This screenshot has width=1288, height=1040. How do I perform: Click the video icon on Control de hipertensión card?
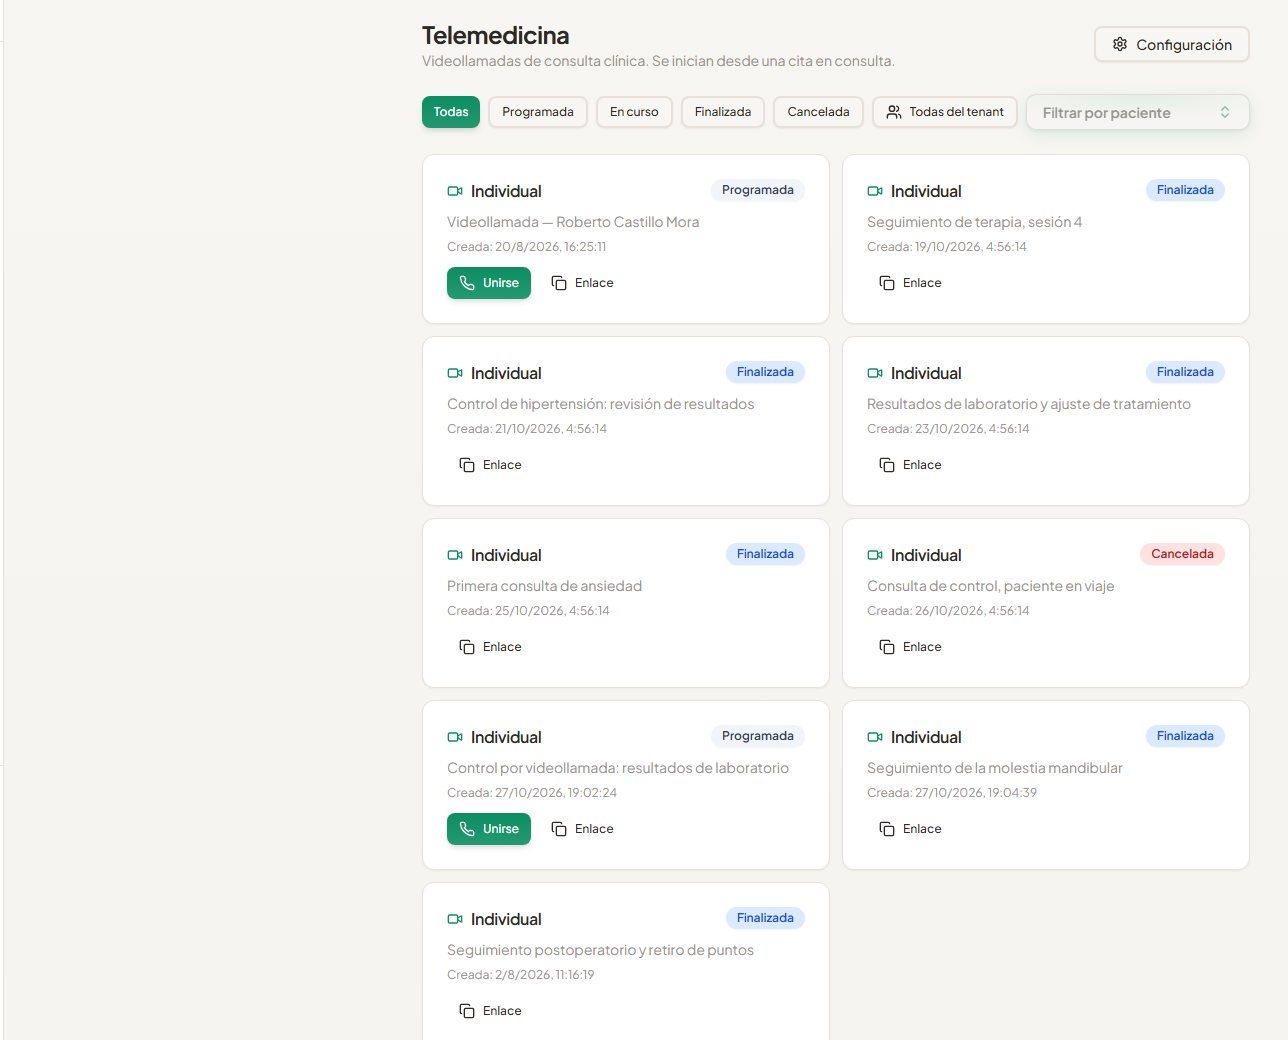(455, 373)
